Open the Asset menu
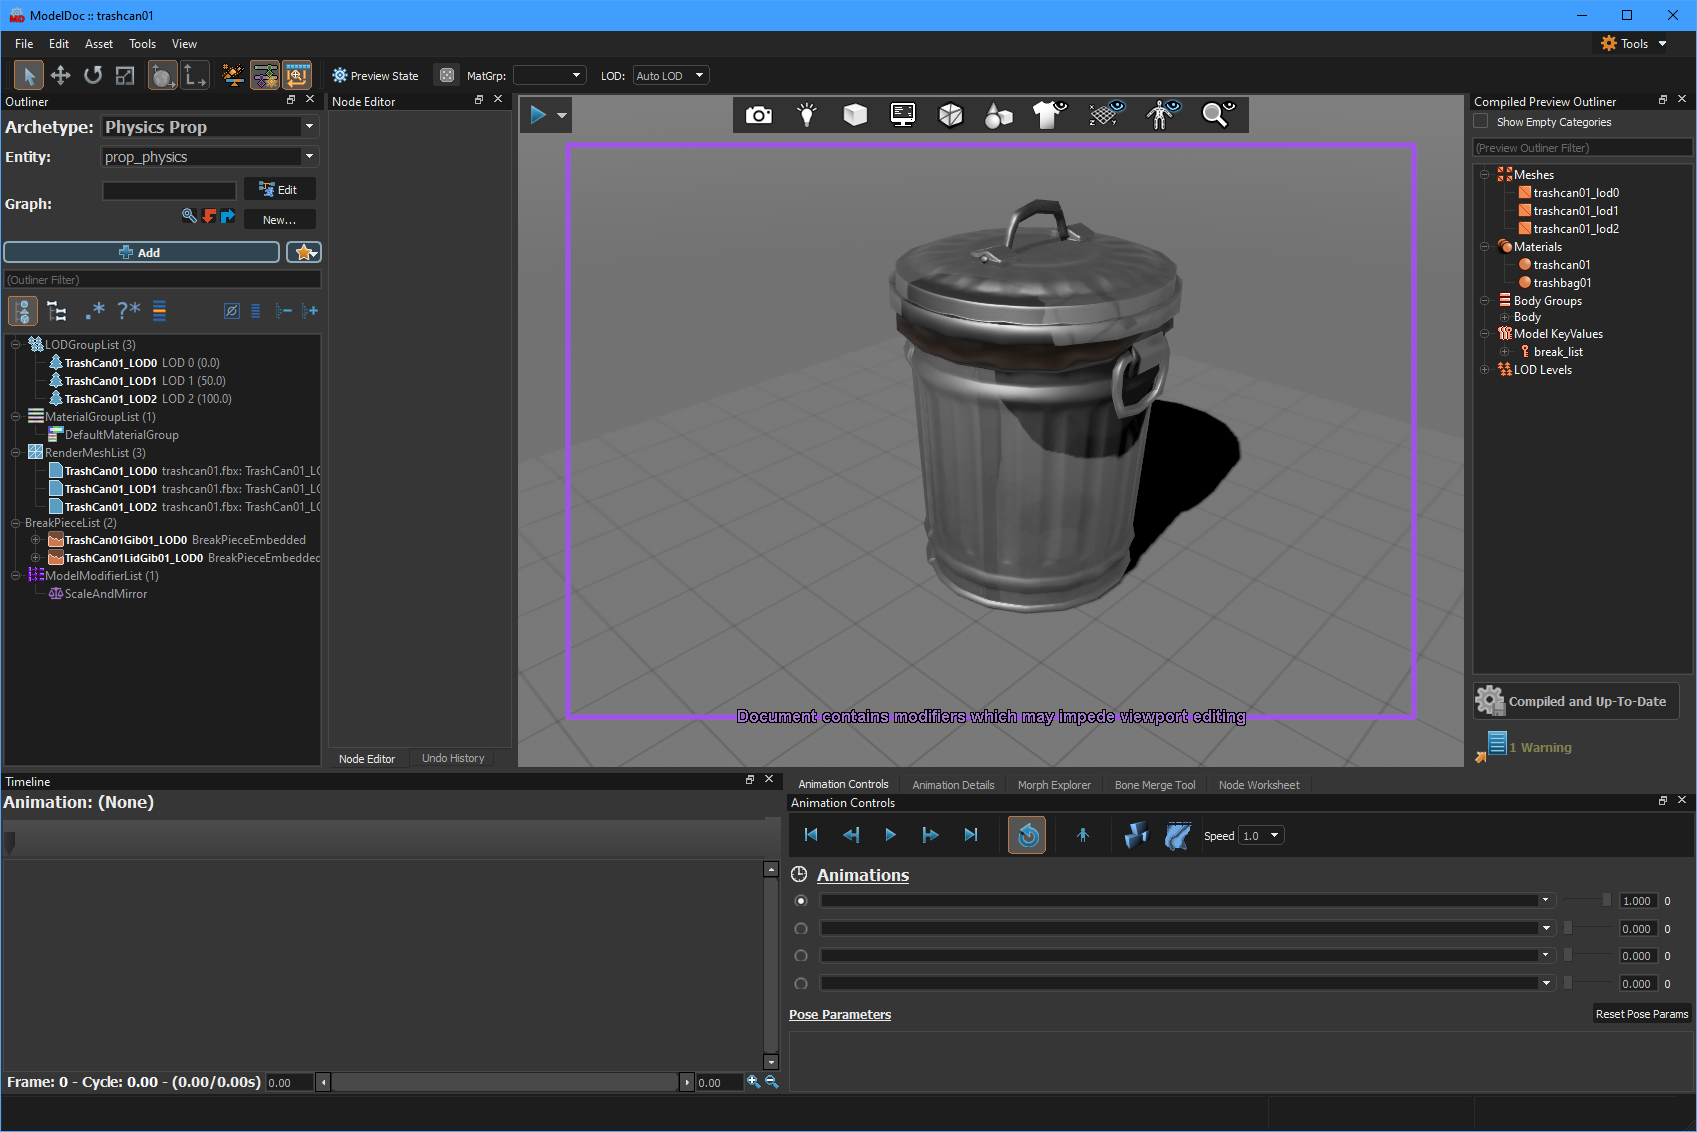 98,44
